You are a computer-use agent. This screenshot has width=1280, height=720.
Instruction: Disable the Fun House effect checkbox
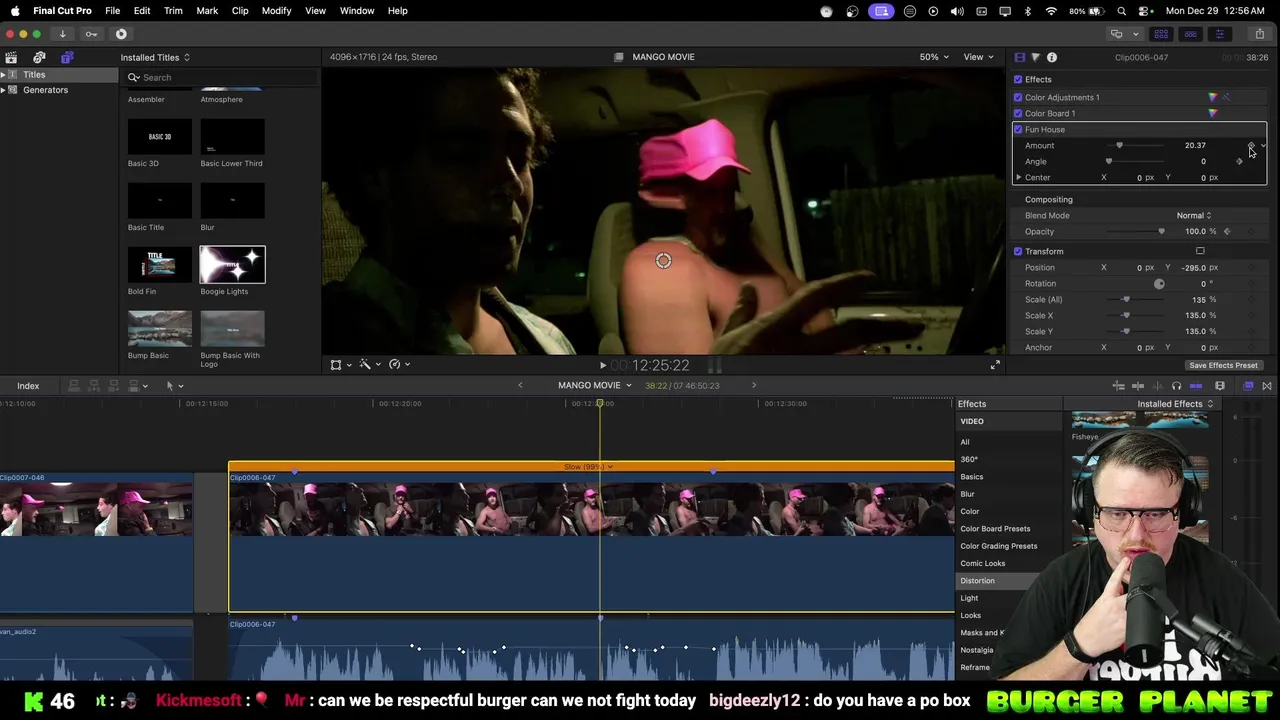pyautogui.click(x=1018, y=130)
